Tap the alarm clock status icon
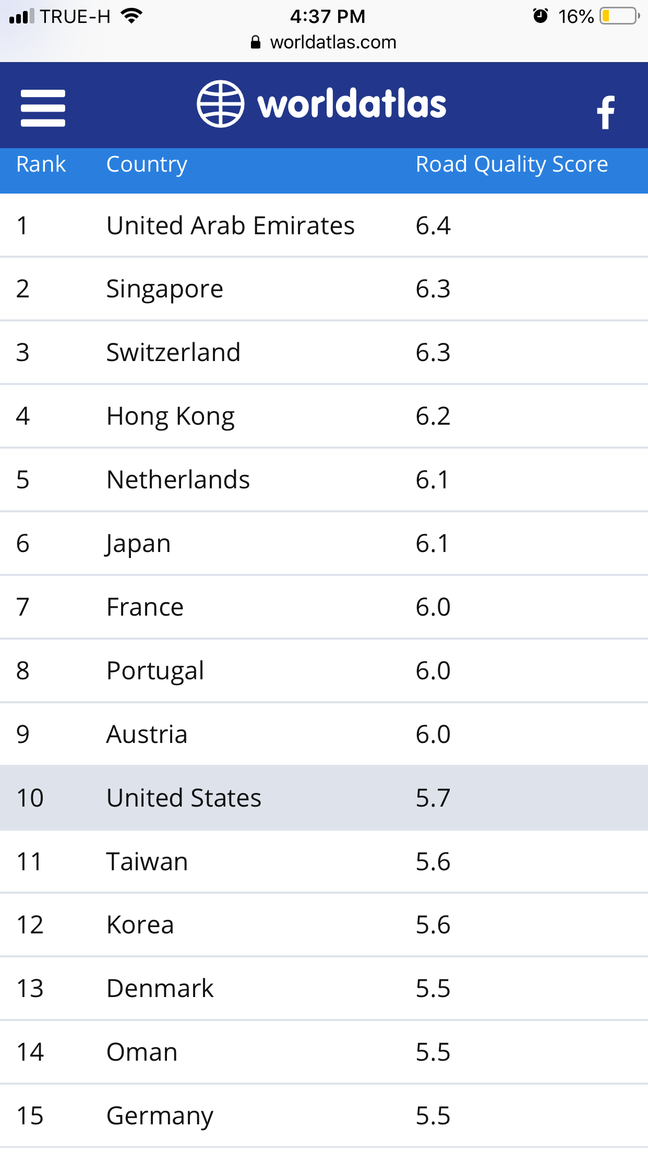This screenshot has width=648, height=1152. [x=541, y=15]
